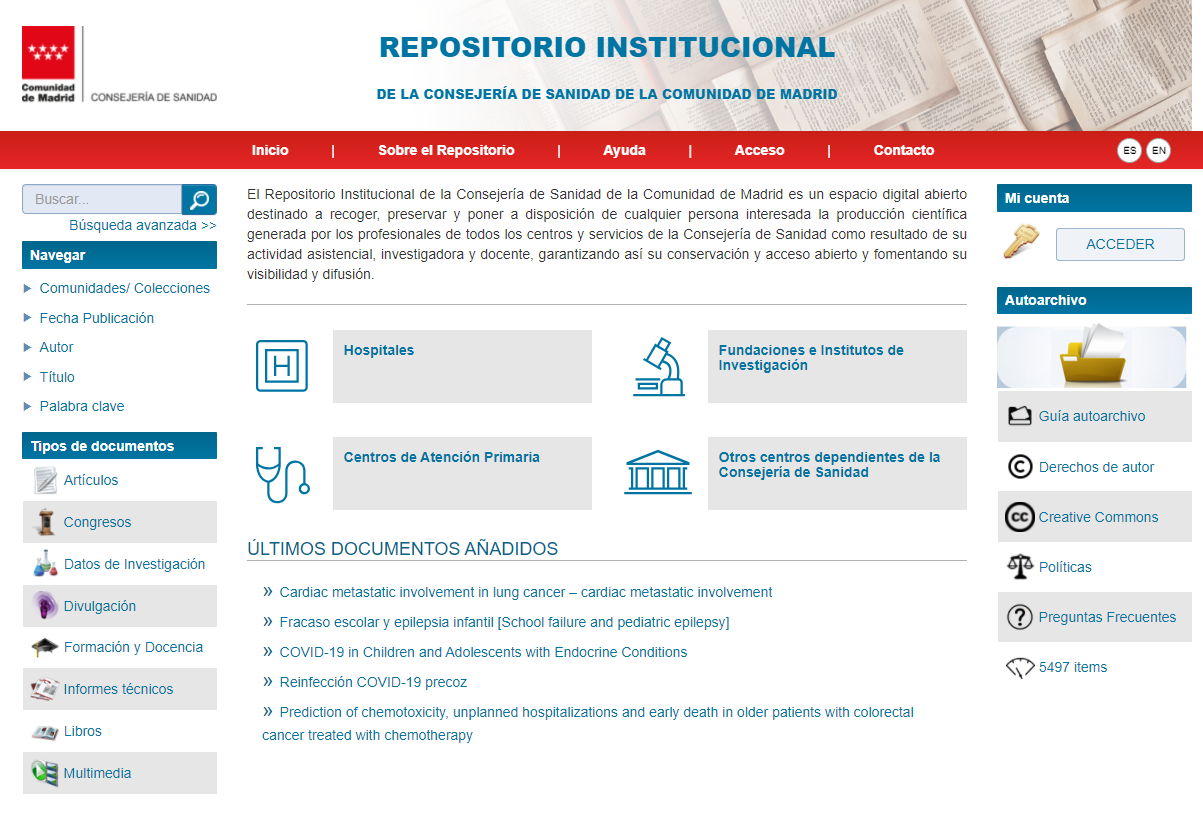Switch language to ES

tap(1129, 151)
